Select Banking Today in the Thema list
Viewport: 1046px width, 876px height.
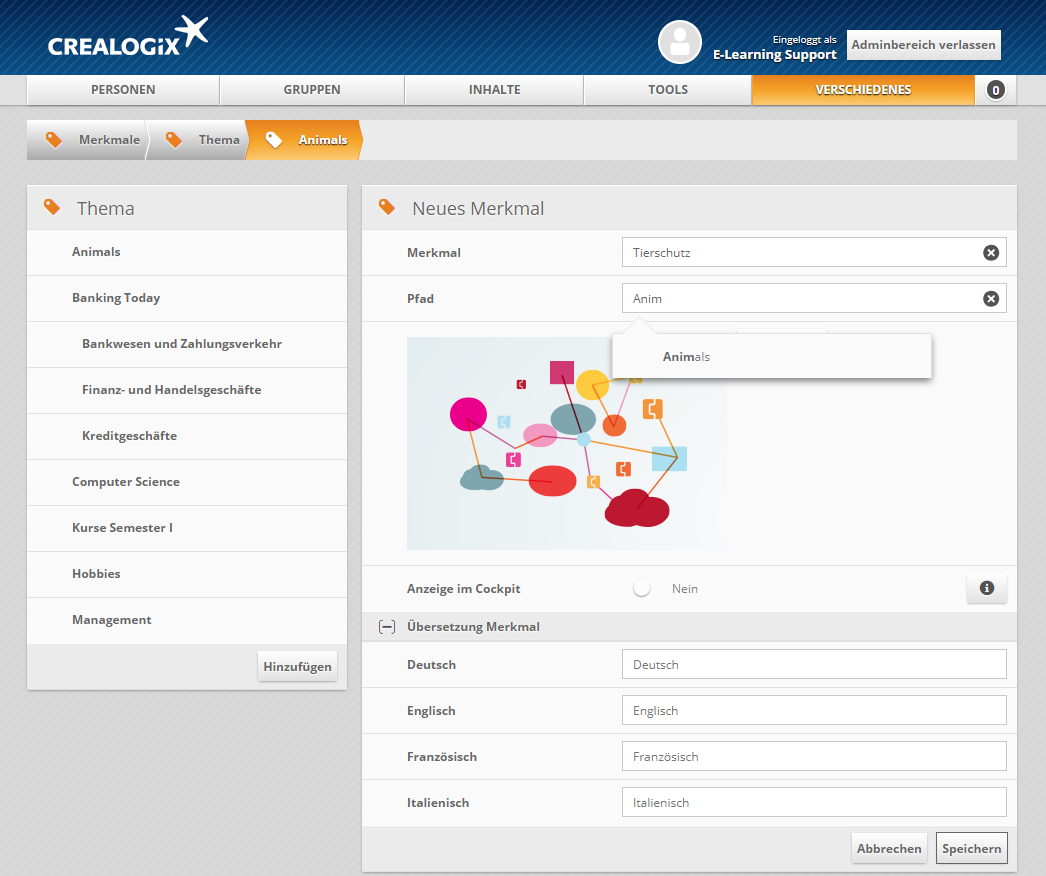point(116,298)
